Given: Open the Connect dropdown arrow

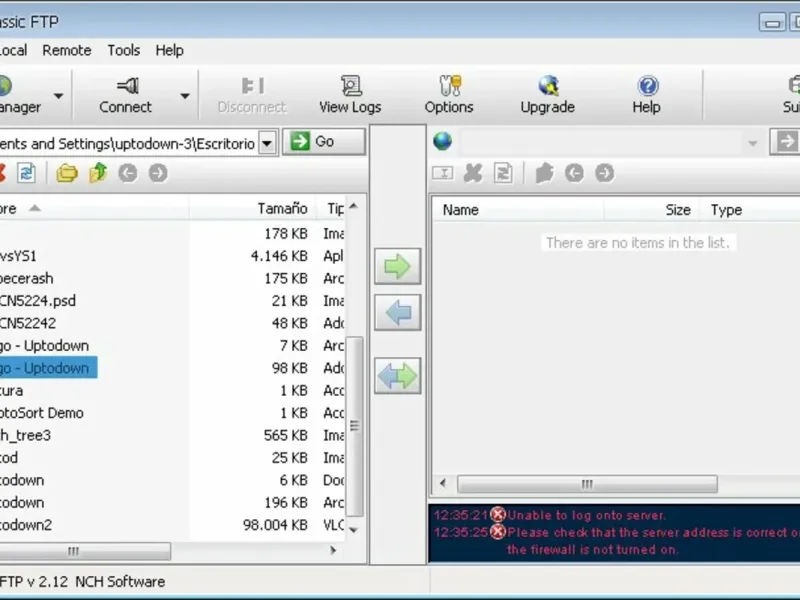Looking at the screenshot, I should pyautogui.click(x=185, y=96).
